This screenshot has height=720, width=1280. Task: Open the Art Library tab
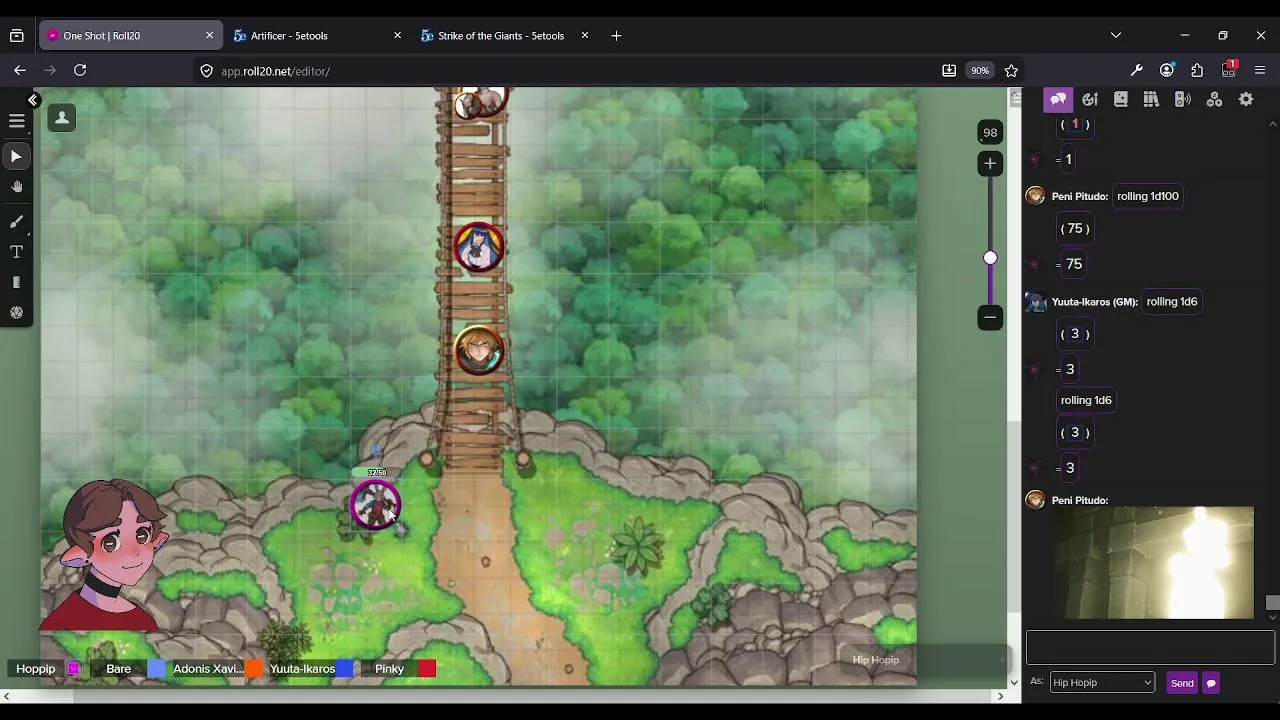click(x=1090, y=99)
